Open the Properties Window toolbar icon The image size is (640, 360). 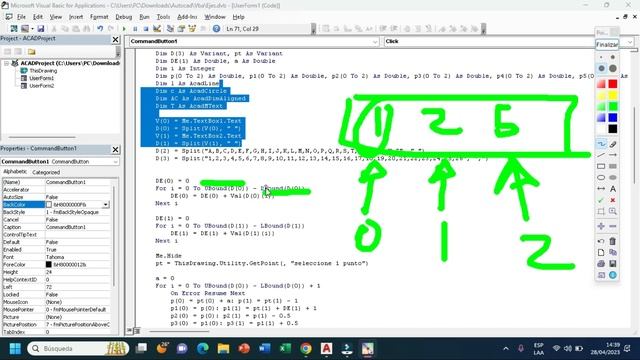181,29
